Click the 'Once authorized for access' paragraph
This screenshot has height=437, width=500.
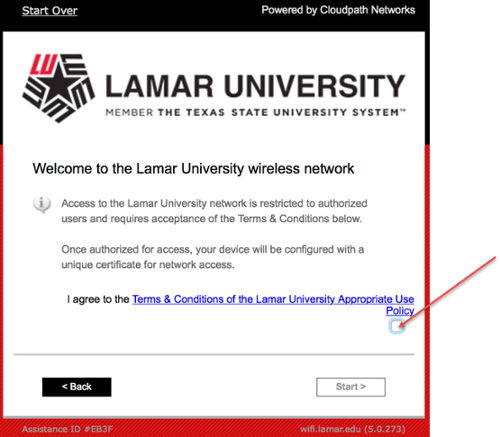[212, 257]
